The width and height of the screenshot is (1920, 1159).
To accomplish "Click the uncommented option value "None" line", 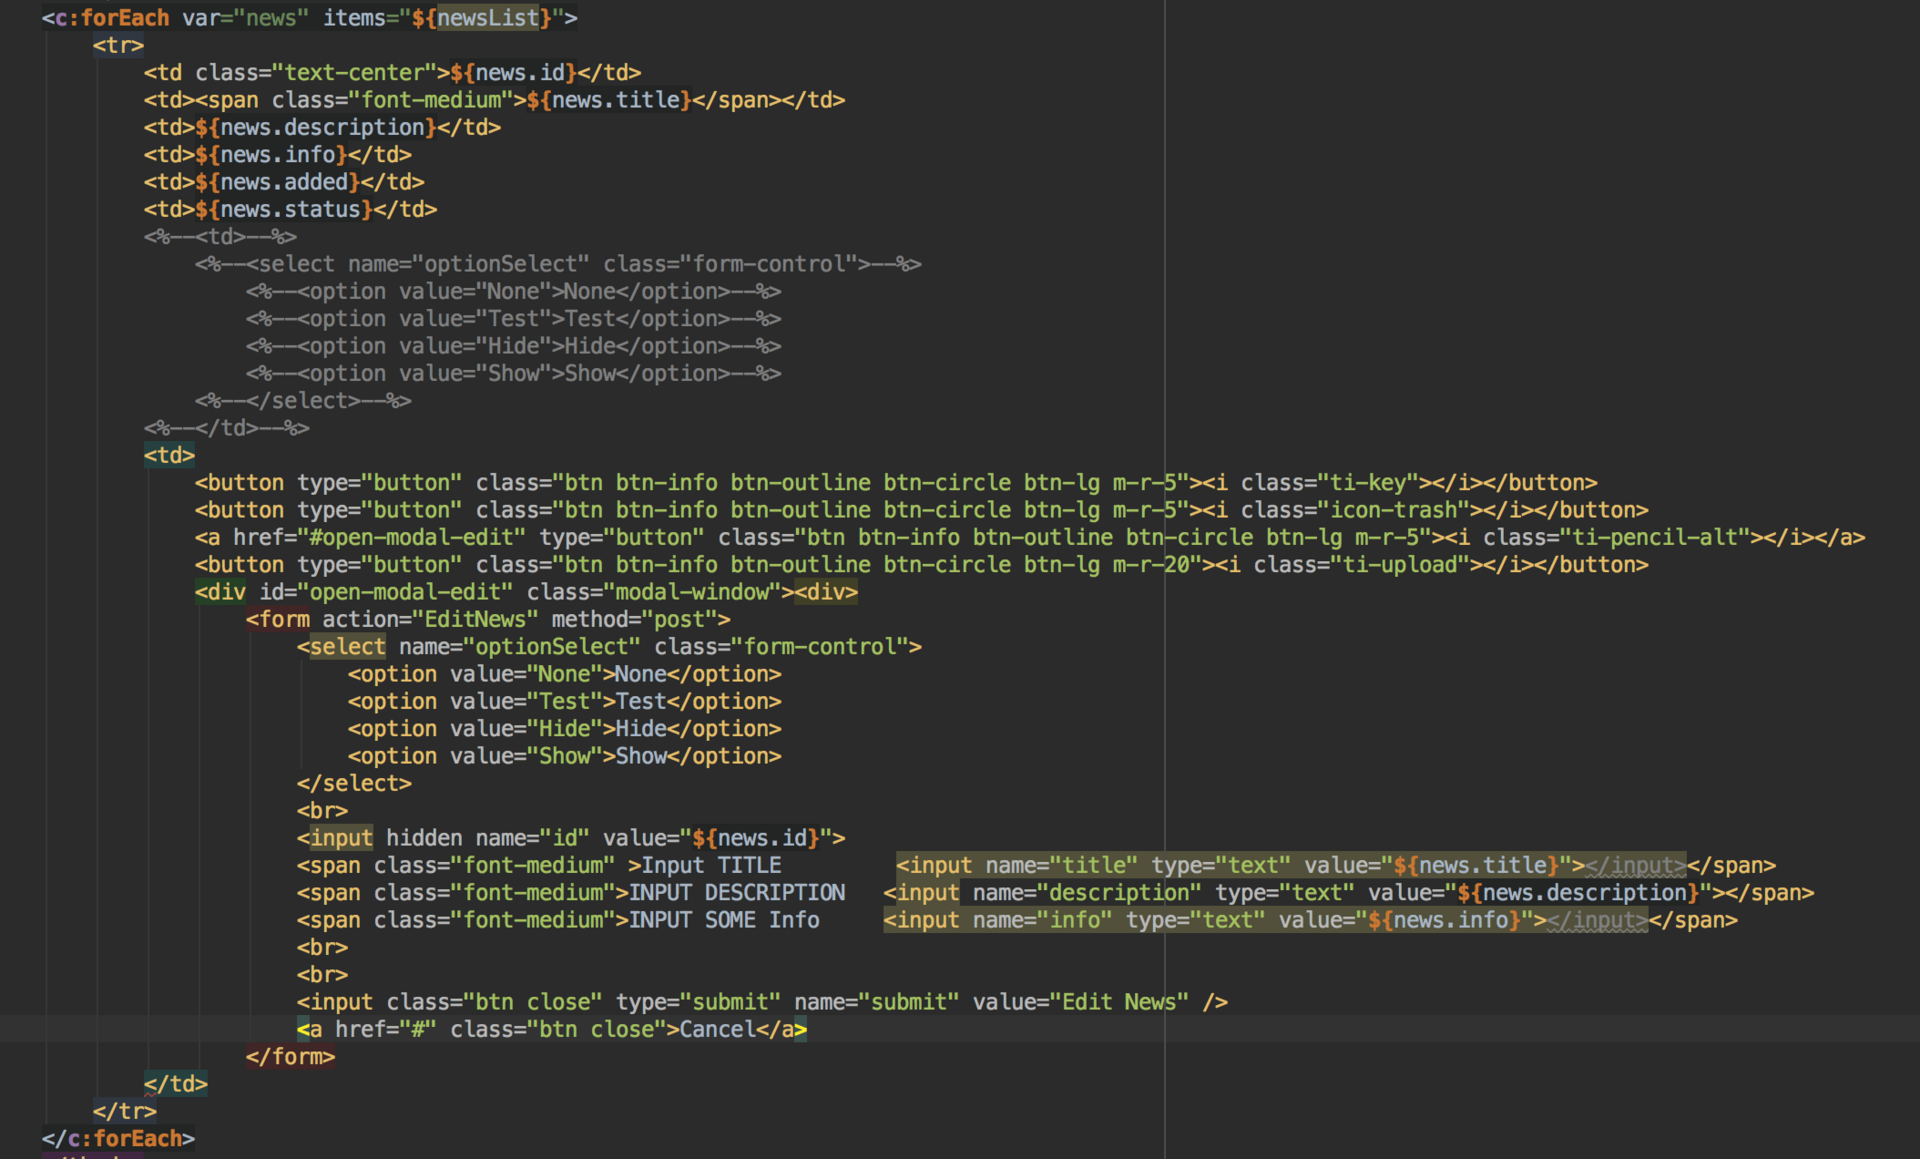I will tap(565, 675).
